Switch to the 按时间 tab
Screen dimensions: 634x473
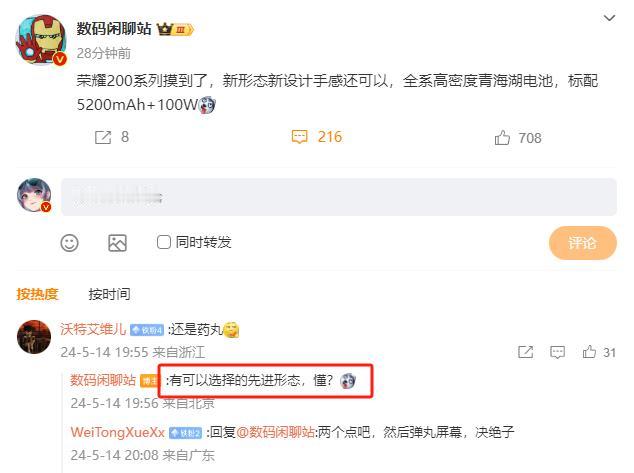point(109,294)
